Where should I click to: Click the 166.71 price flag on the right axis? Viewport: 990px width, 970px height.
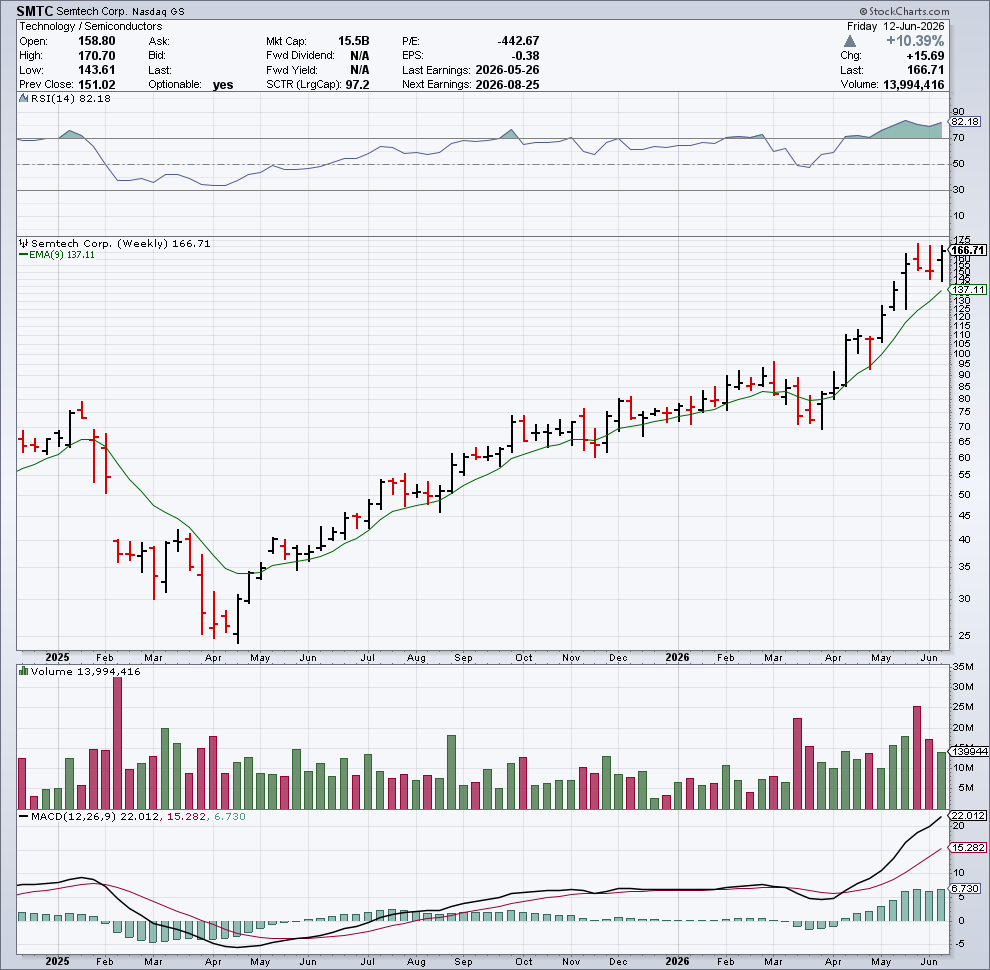(968, 250)
